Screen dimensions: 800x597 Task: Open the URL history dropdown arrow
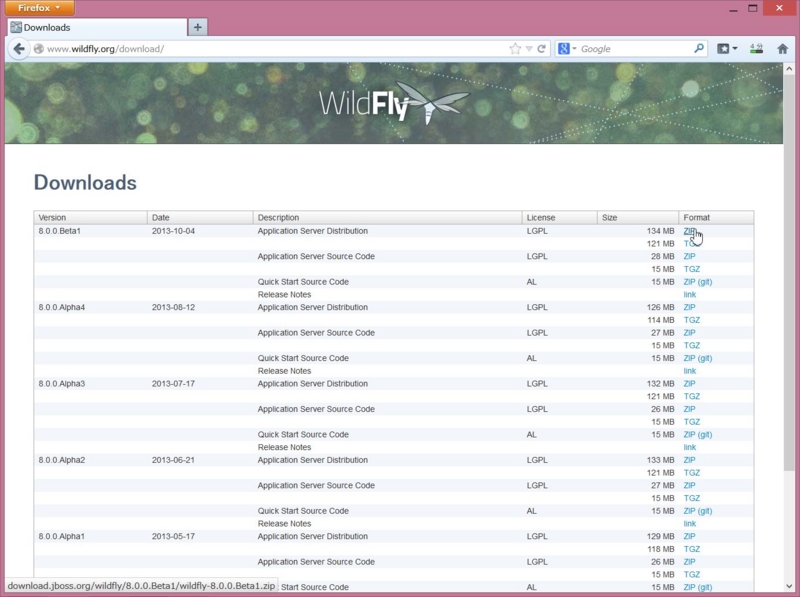[529, 49]
